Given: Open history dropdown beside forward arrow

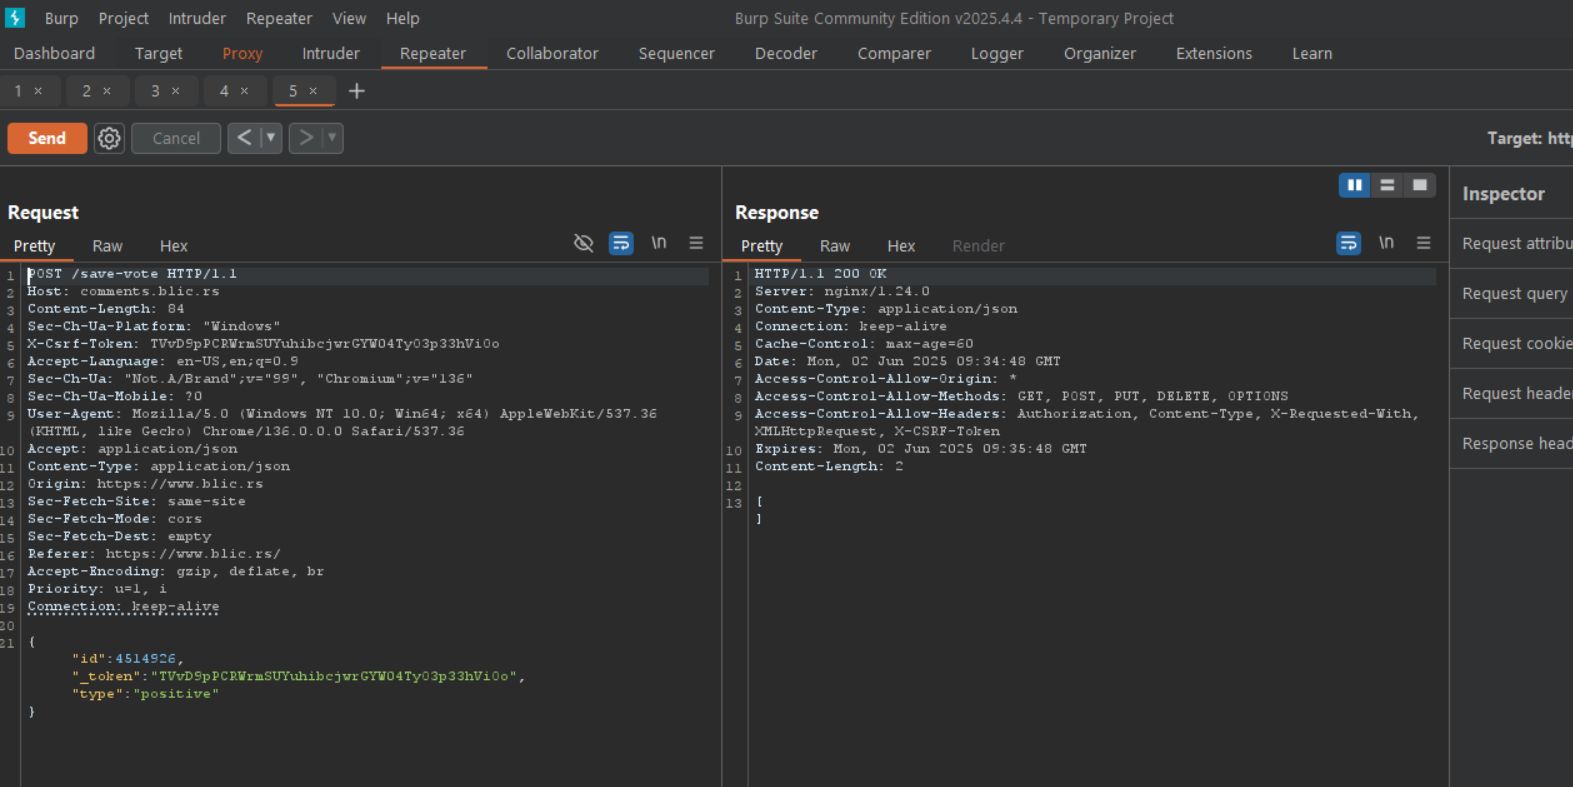Looking at the screenshot, I should point(332,138).
